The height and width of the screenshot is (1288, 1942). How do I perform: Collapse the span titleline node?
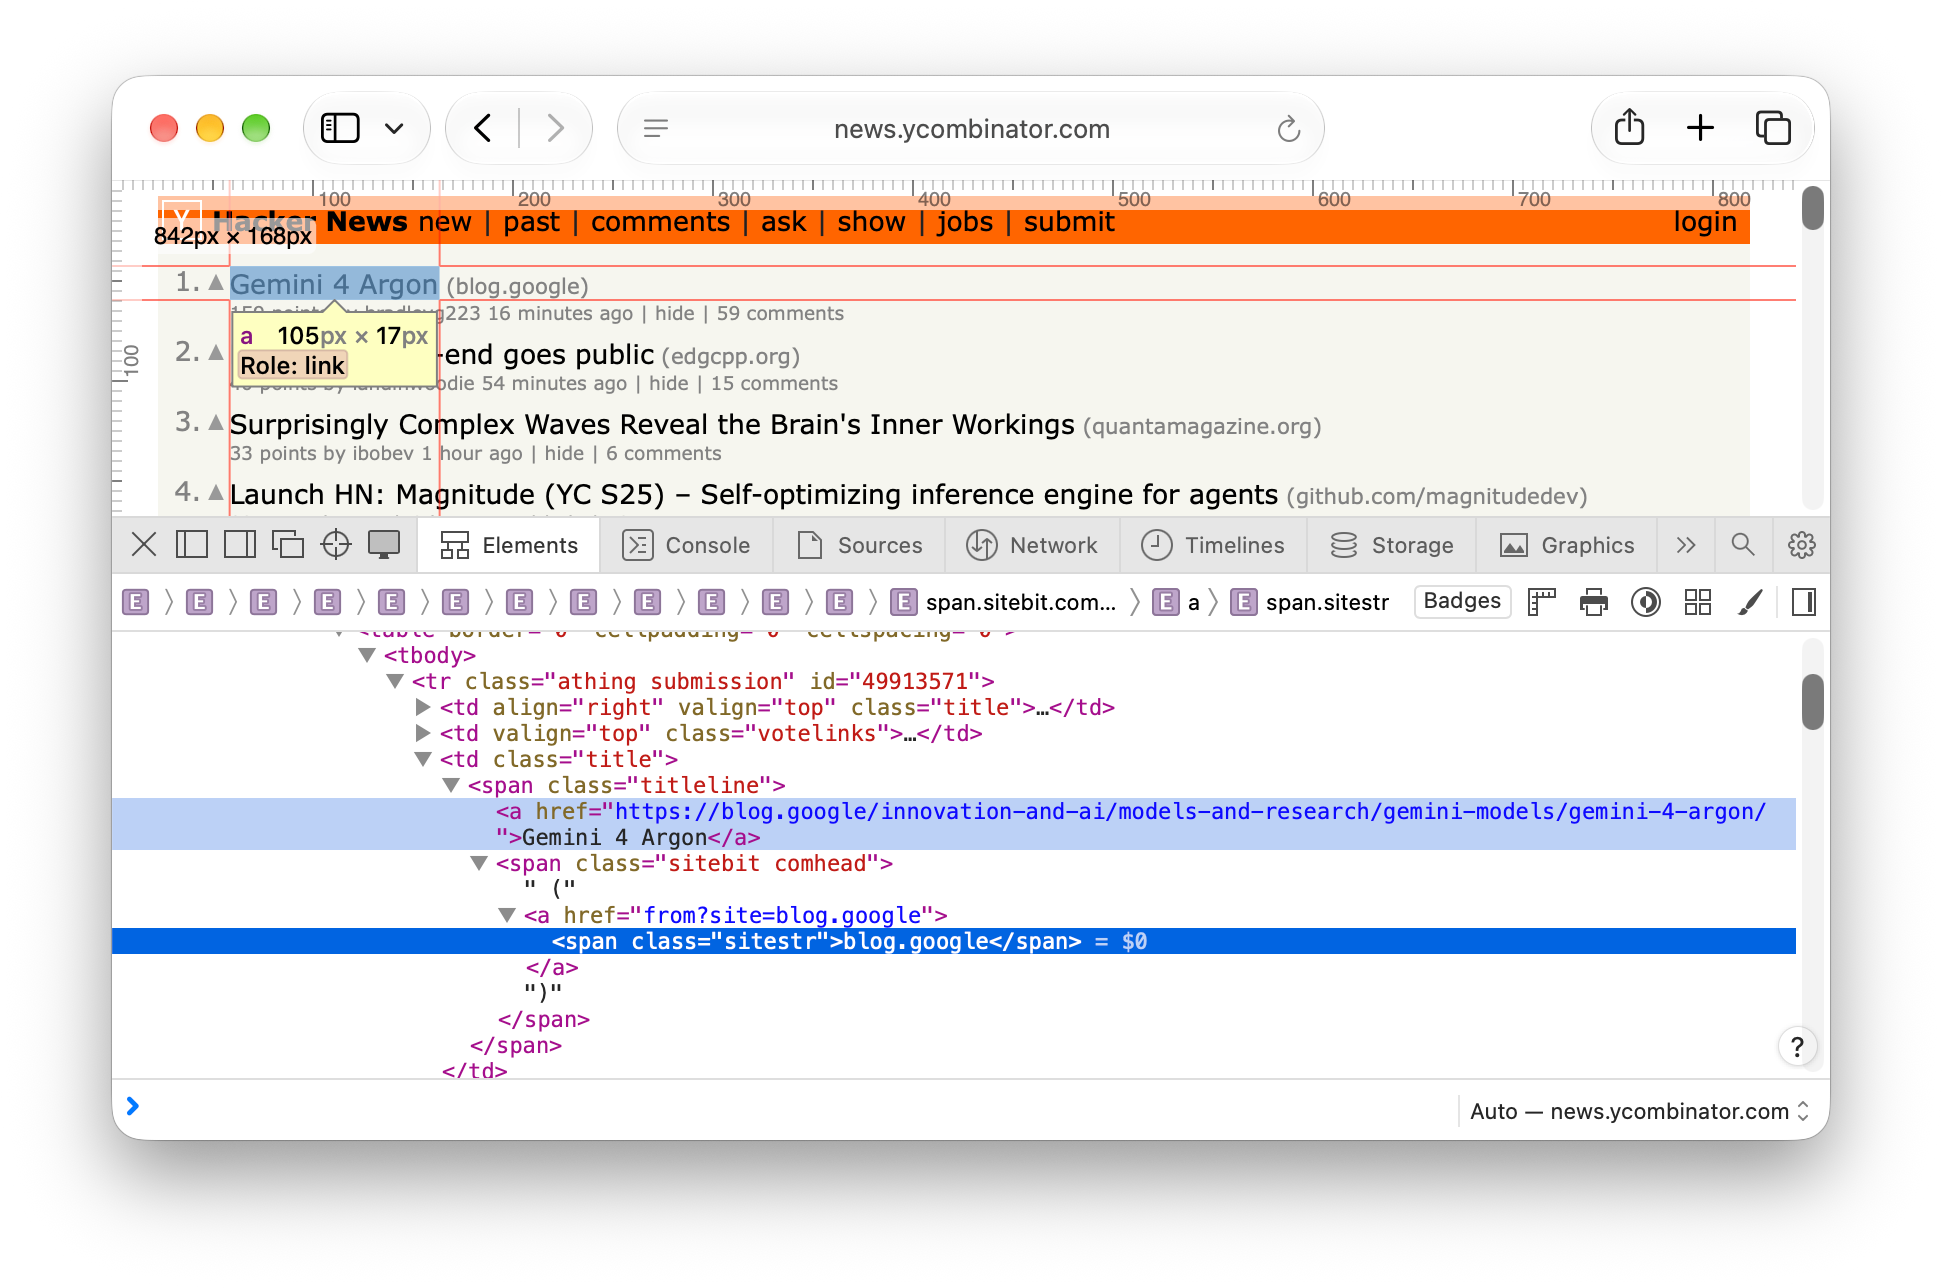[451, 785]
